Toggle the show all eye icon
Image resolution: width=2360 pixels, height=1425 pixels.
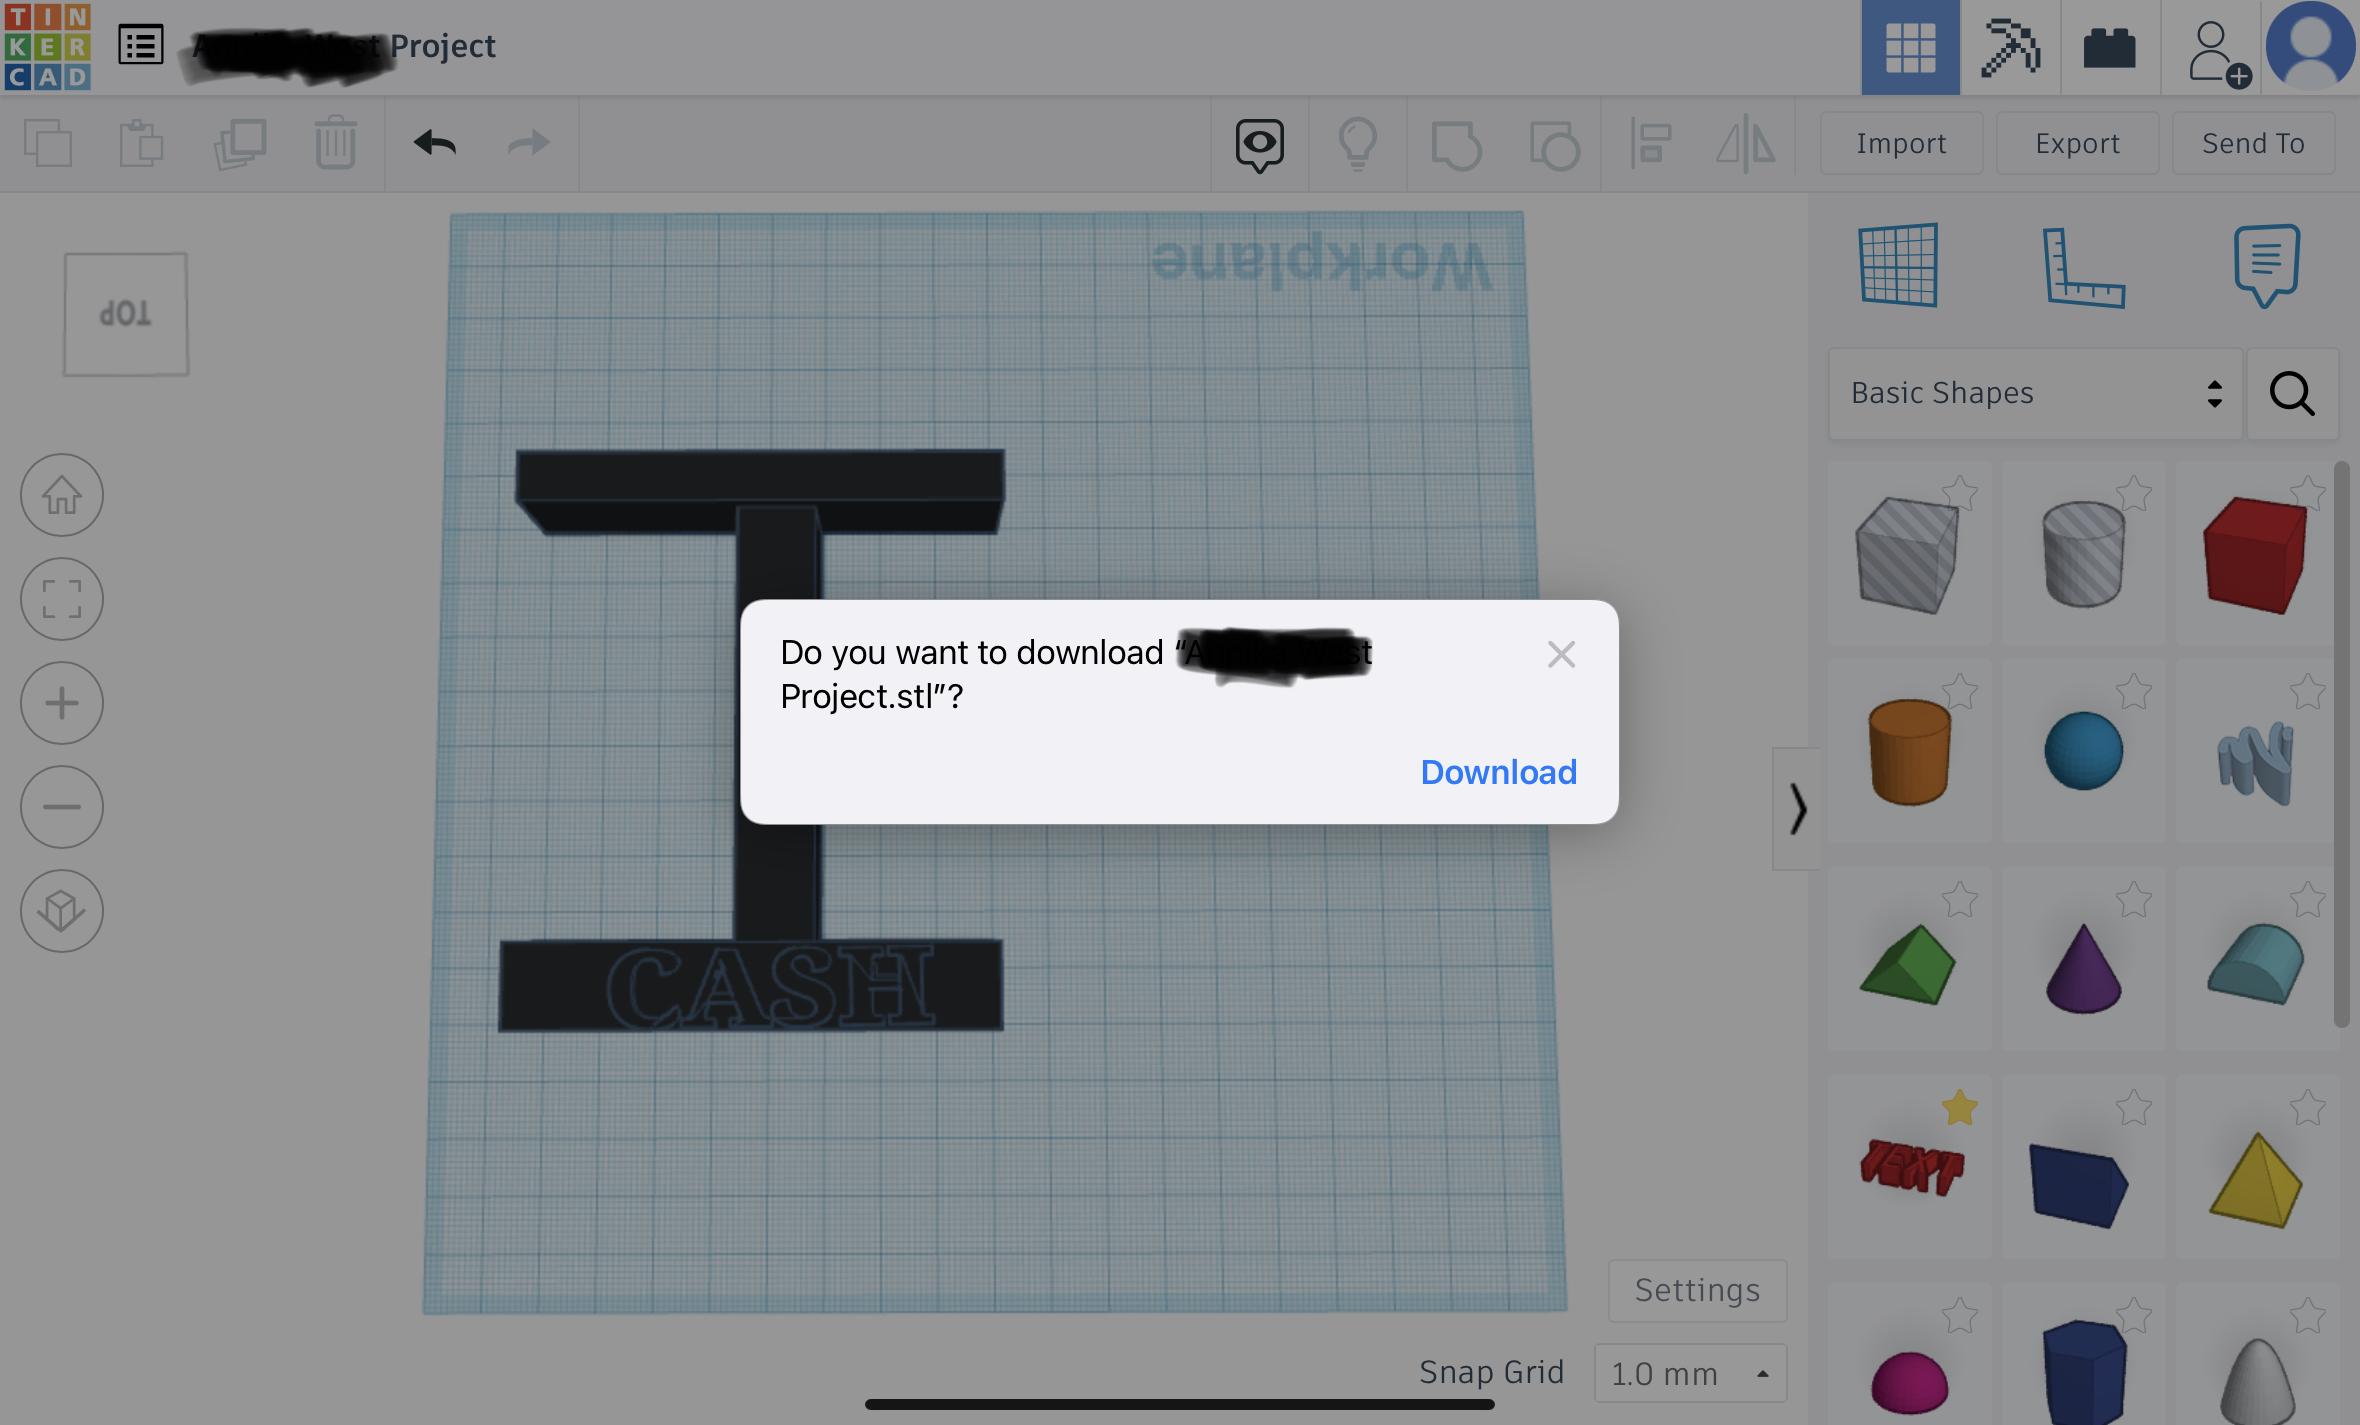[x=1259, y=144]
